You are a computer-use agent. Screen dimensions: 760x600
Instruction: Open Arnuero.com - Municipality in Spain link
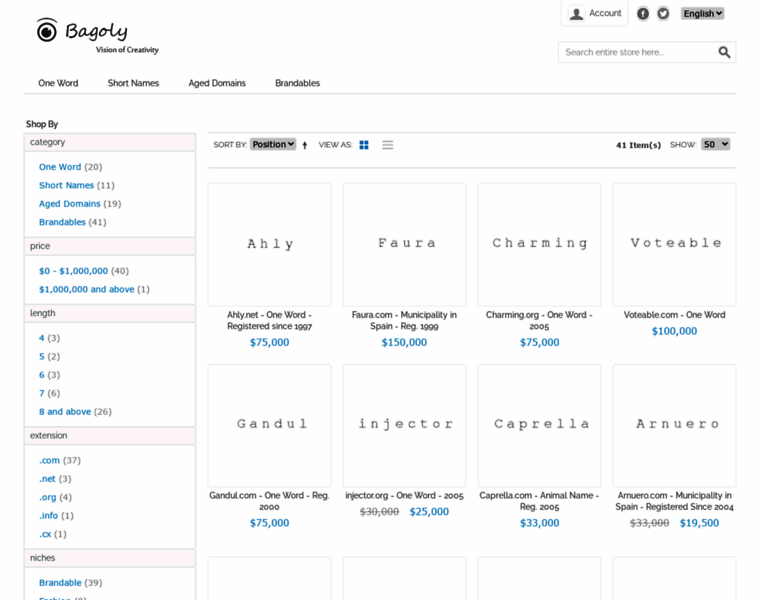coord(674,501)
